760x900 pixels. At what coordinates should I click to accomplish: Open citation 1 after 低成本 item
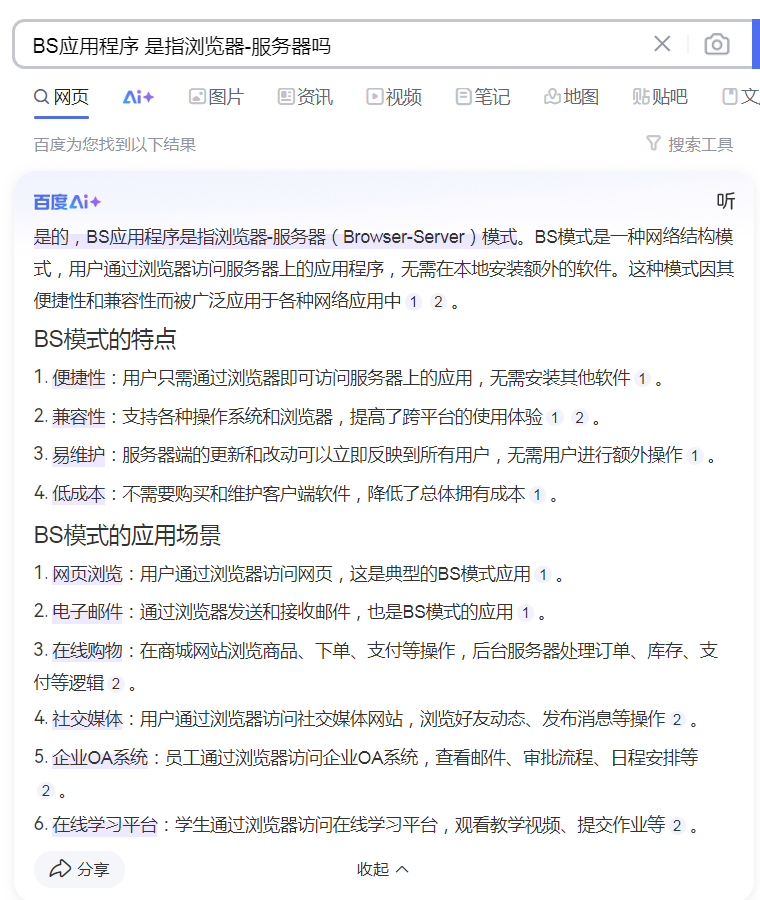[537, 495]
